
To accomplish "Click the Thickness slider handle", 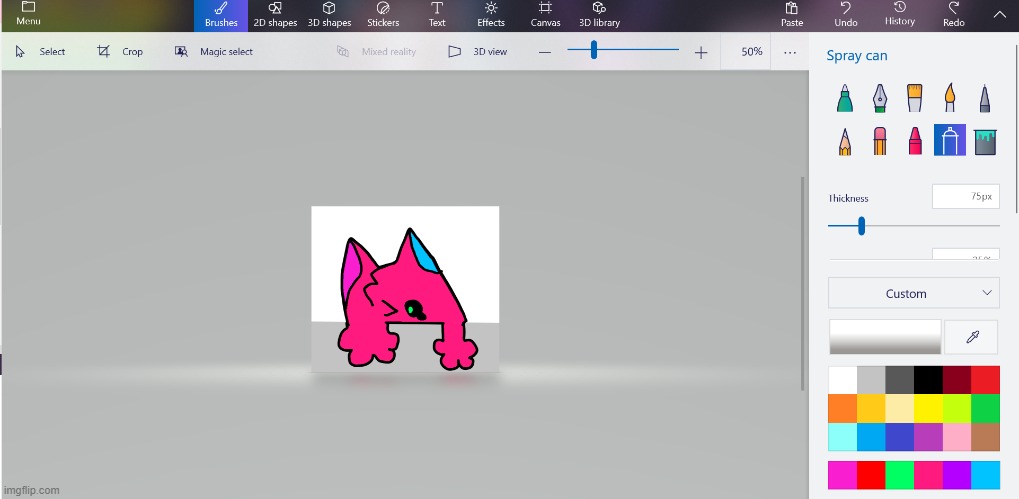I will pos(861,225).
